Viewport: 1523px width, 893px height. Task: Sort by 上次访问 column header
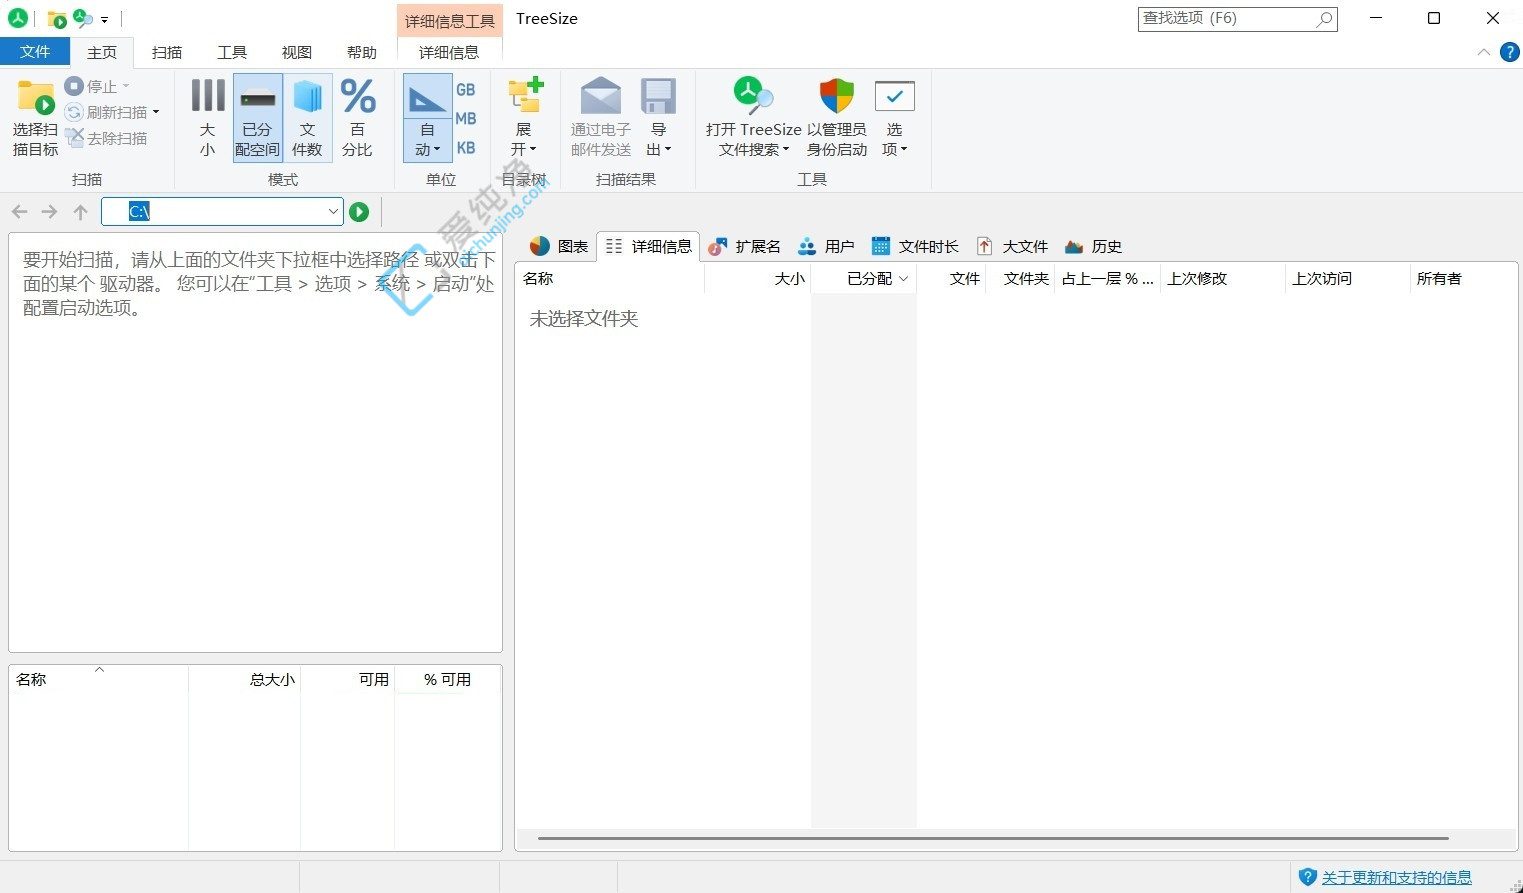[x=1348, y=278]
